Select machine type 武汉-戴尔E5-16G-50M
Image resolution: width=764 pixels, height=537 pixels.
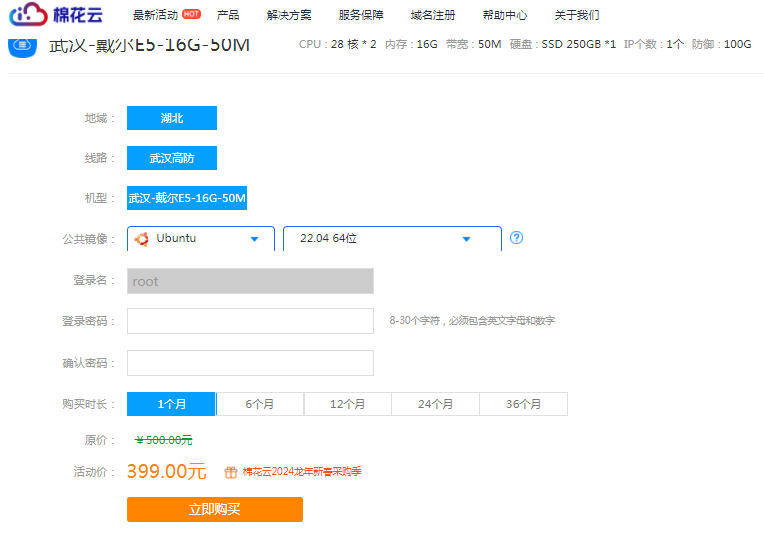click(187, 198)
